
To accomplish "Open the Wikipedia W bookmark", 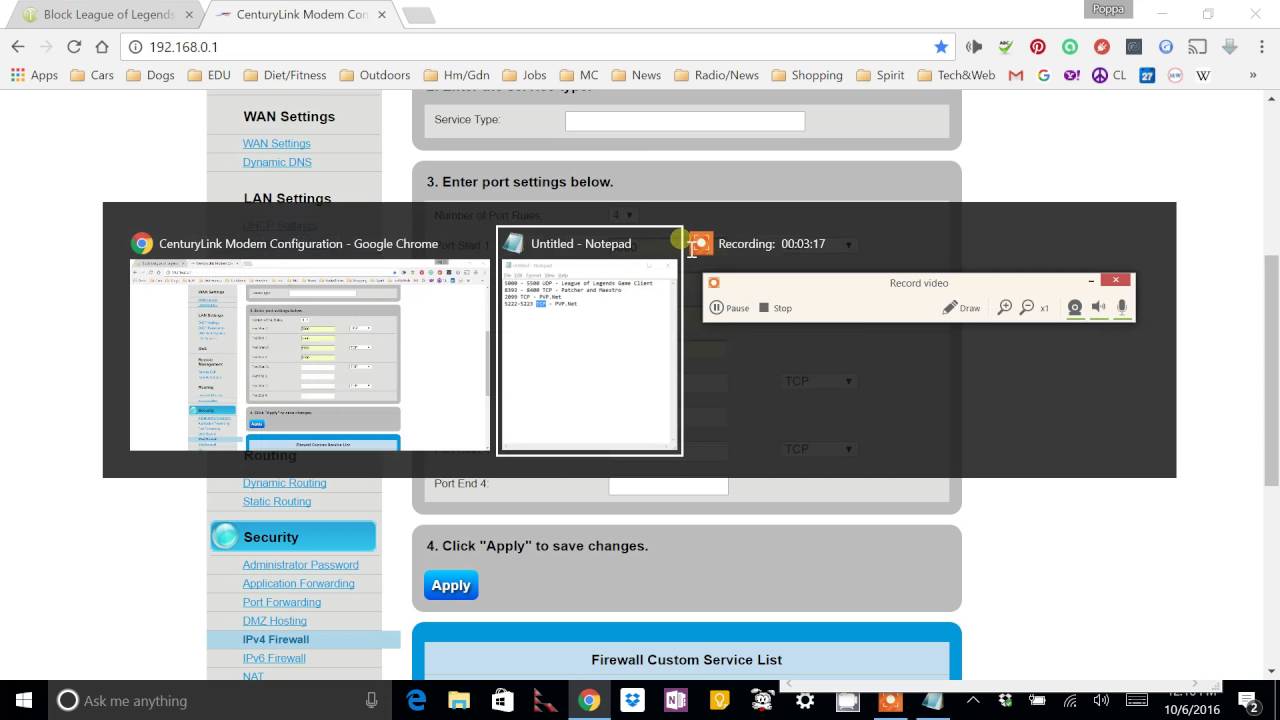I will pyautogui.click(x=1203, y=75).
